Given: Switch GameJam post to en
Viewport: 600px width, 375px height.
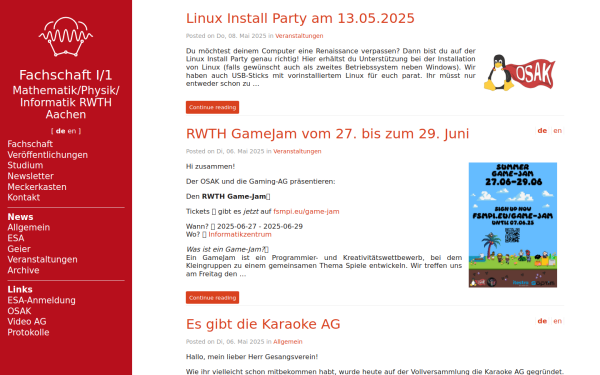Looking at the screenshot, I should 558,131.
